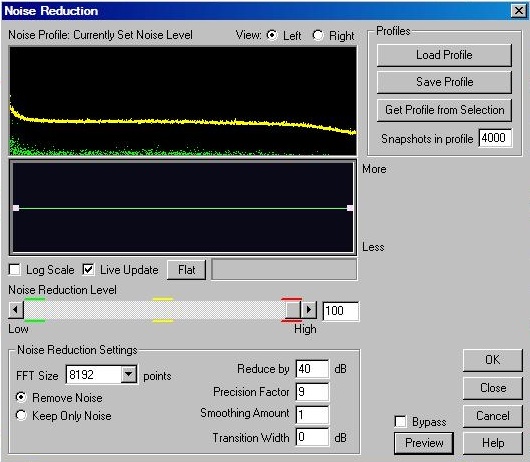Toggle the Live Update checkbox
The width and height of the screenshot is (530, 462).
(88, 270)
